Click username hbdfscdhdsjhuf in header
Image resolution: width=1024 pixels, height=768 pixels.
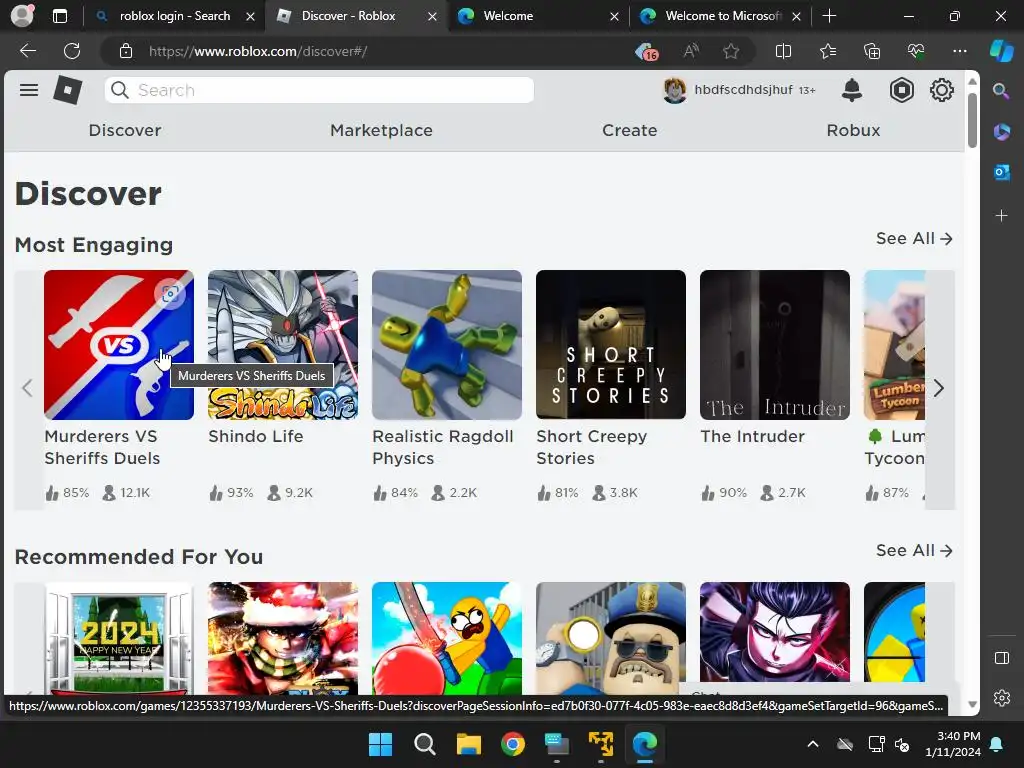click(x=743, y=89)
